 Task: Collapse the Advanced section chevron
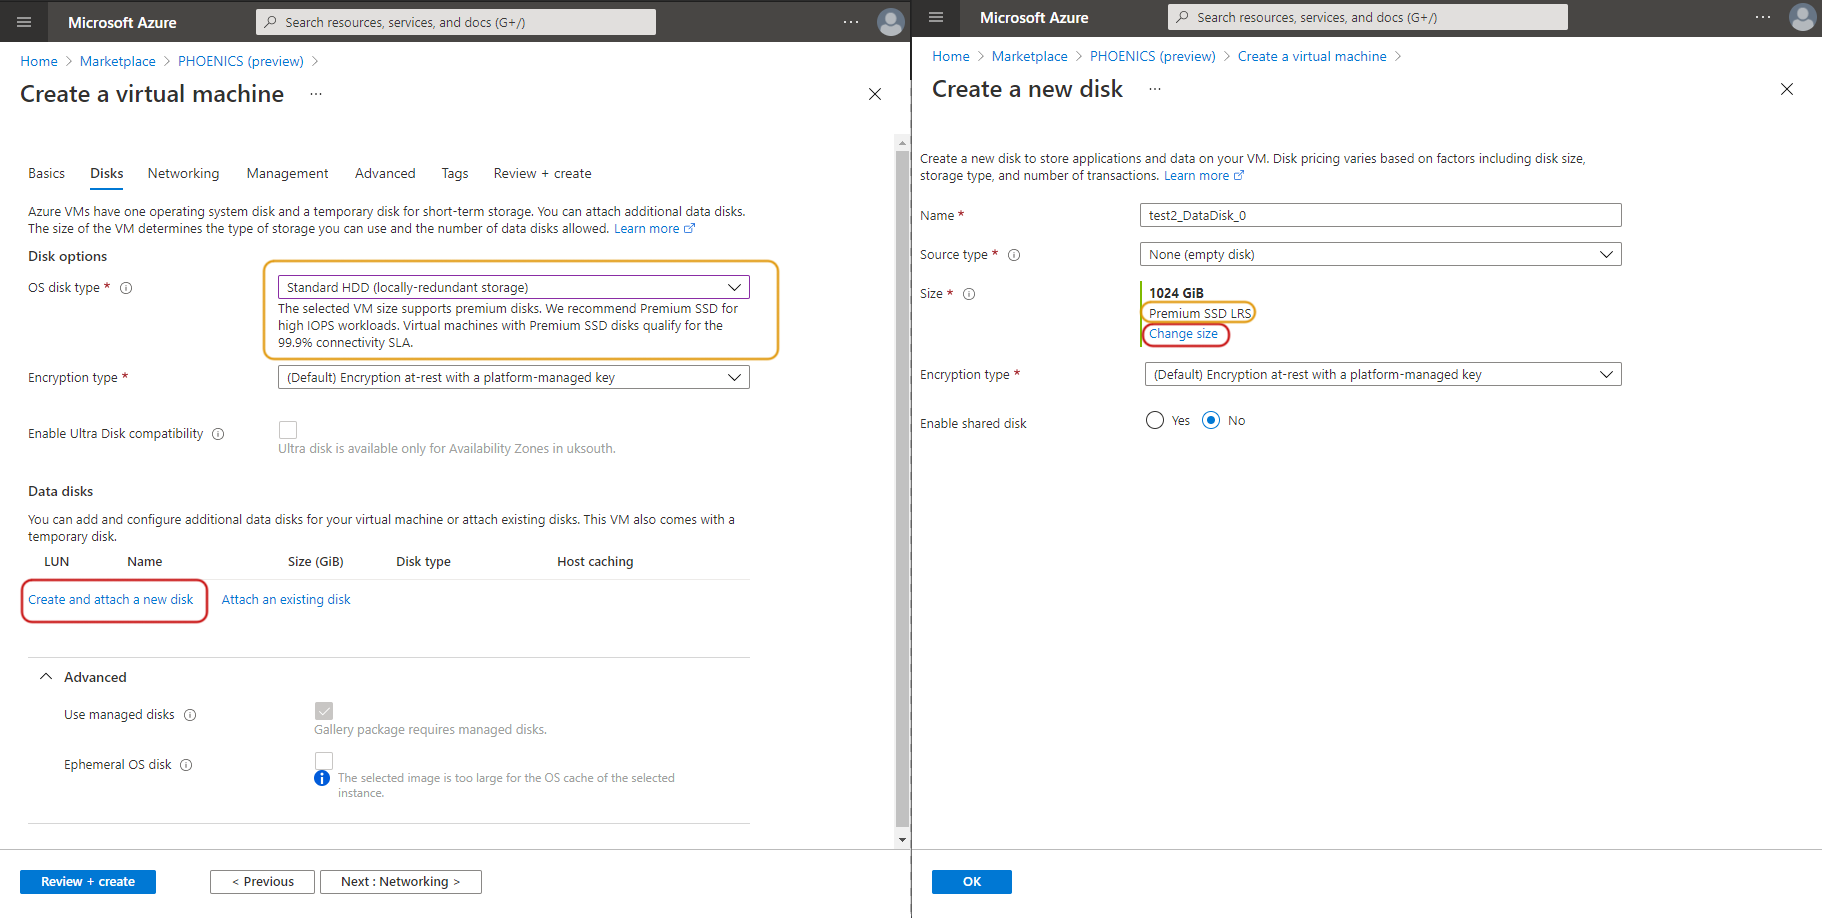(46, 677)
